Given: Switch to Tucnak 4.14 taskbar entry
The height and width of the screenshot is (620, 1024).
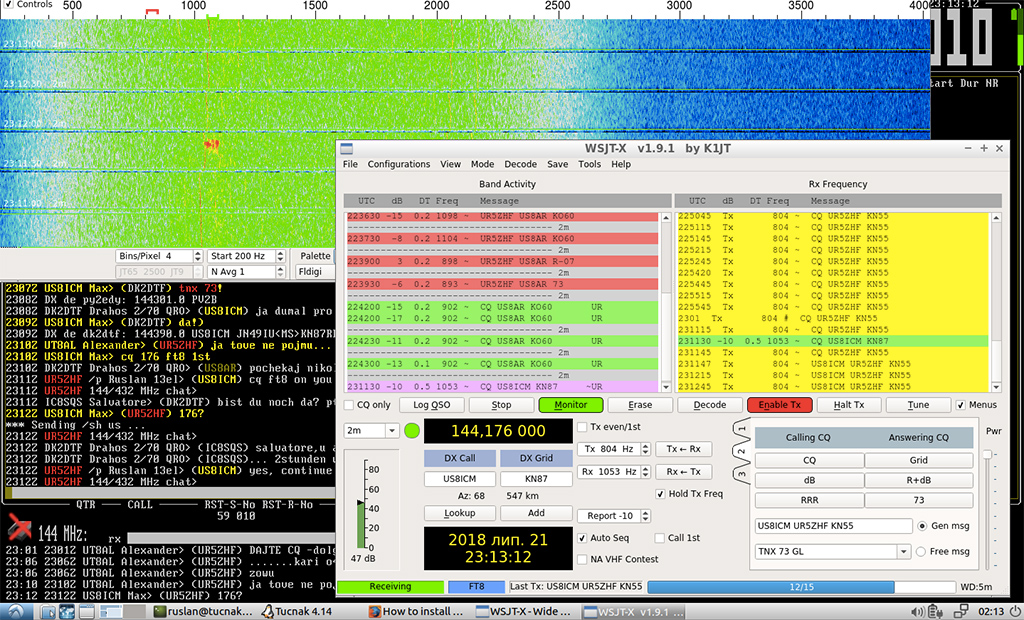Looking at the screenshot, I should click(297, 612).
